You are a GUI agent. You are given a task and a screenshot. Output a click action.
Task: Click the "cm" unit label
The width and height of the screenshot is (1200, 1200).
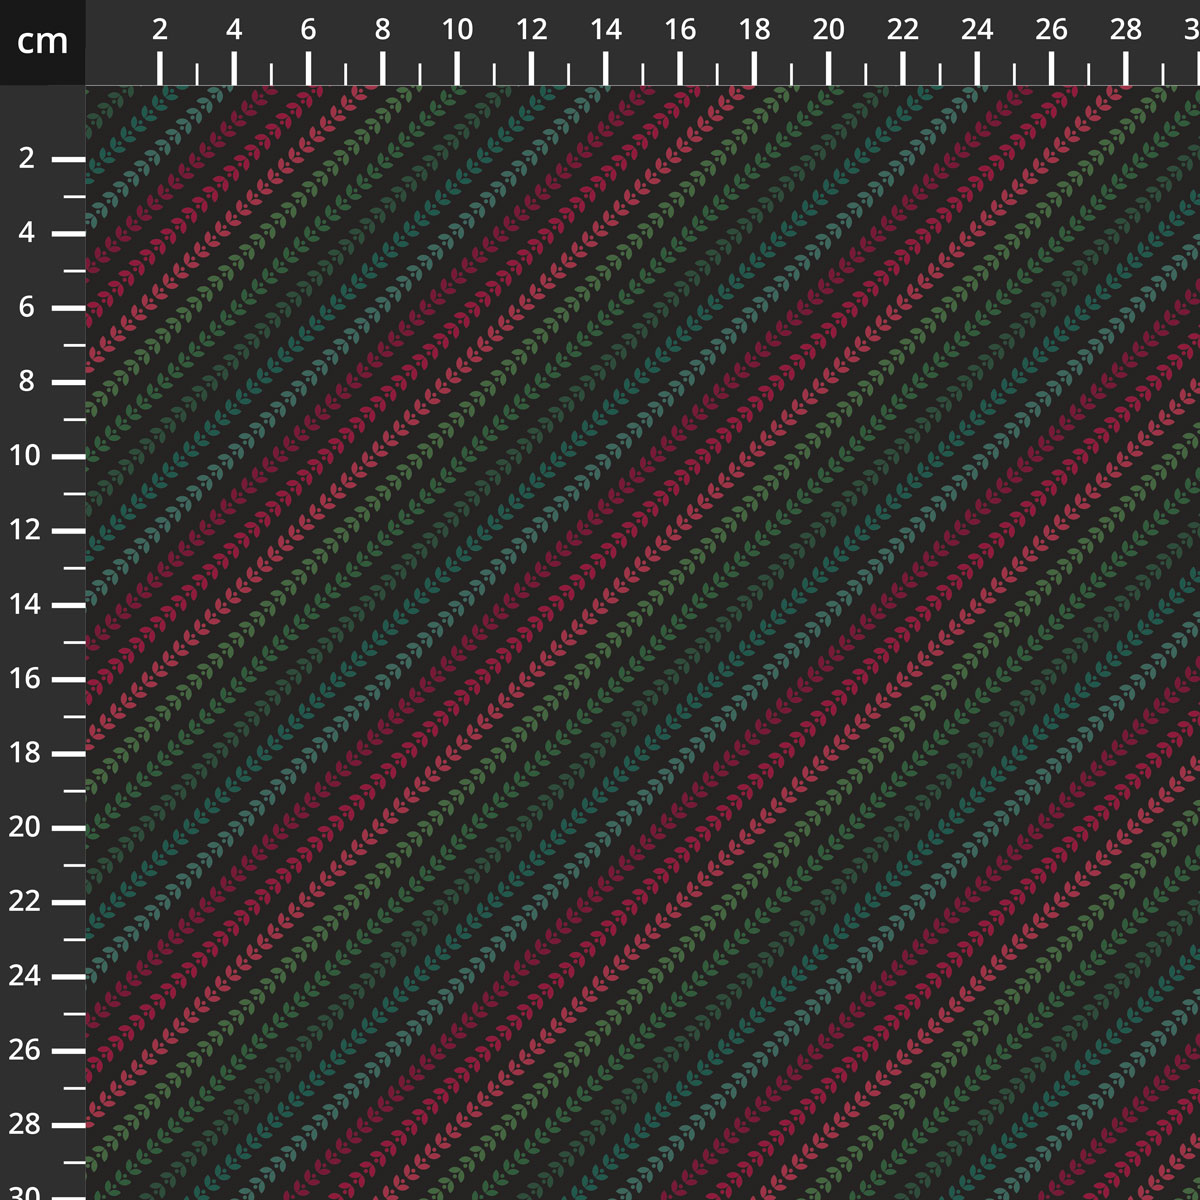42,42
